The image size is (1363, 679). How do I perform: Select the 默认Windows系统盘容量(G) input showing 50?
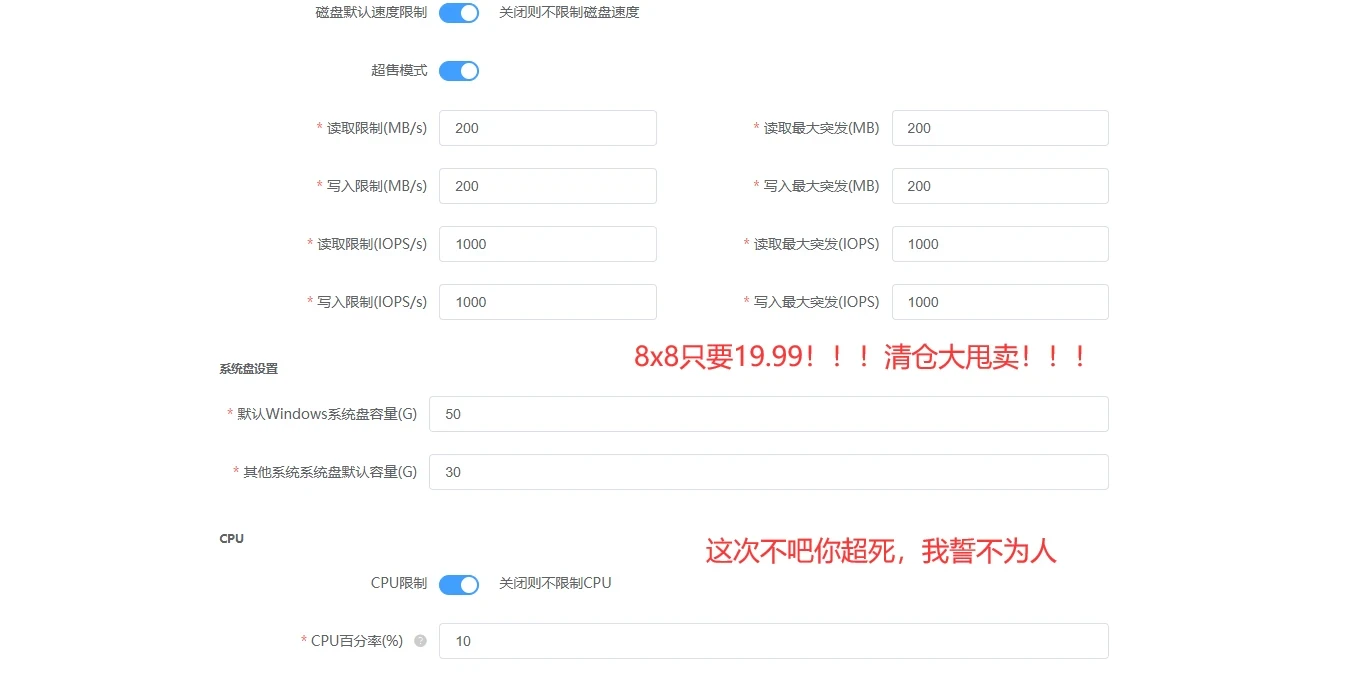(767, 414)
